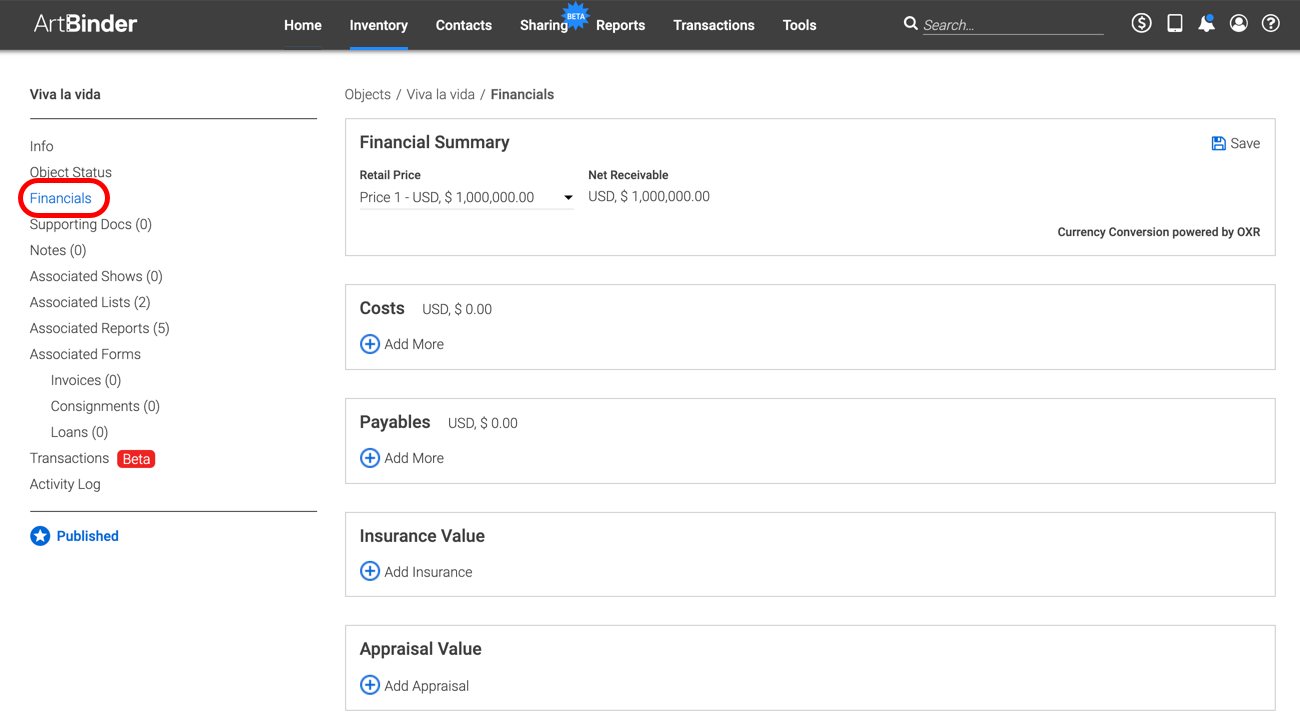The width and height of the screenshot is (1300, 722).
Task: Click the plus icon under Payables
Action: pos(370,458)
